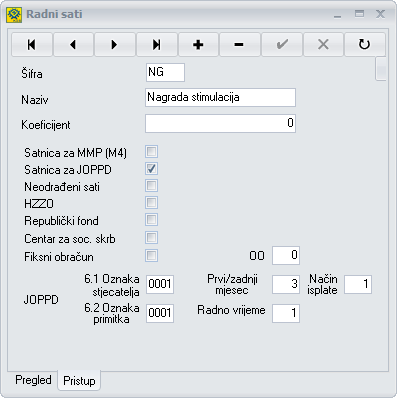Click the vertical scrollbar thumb
397x398 pixels.
[381, 69]
